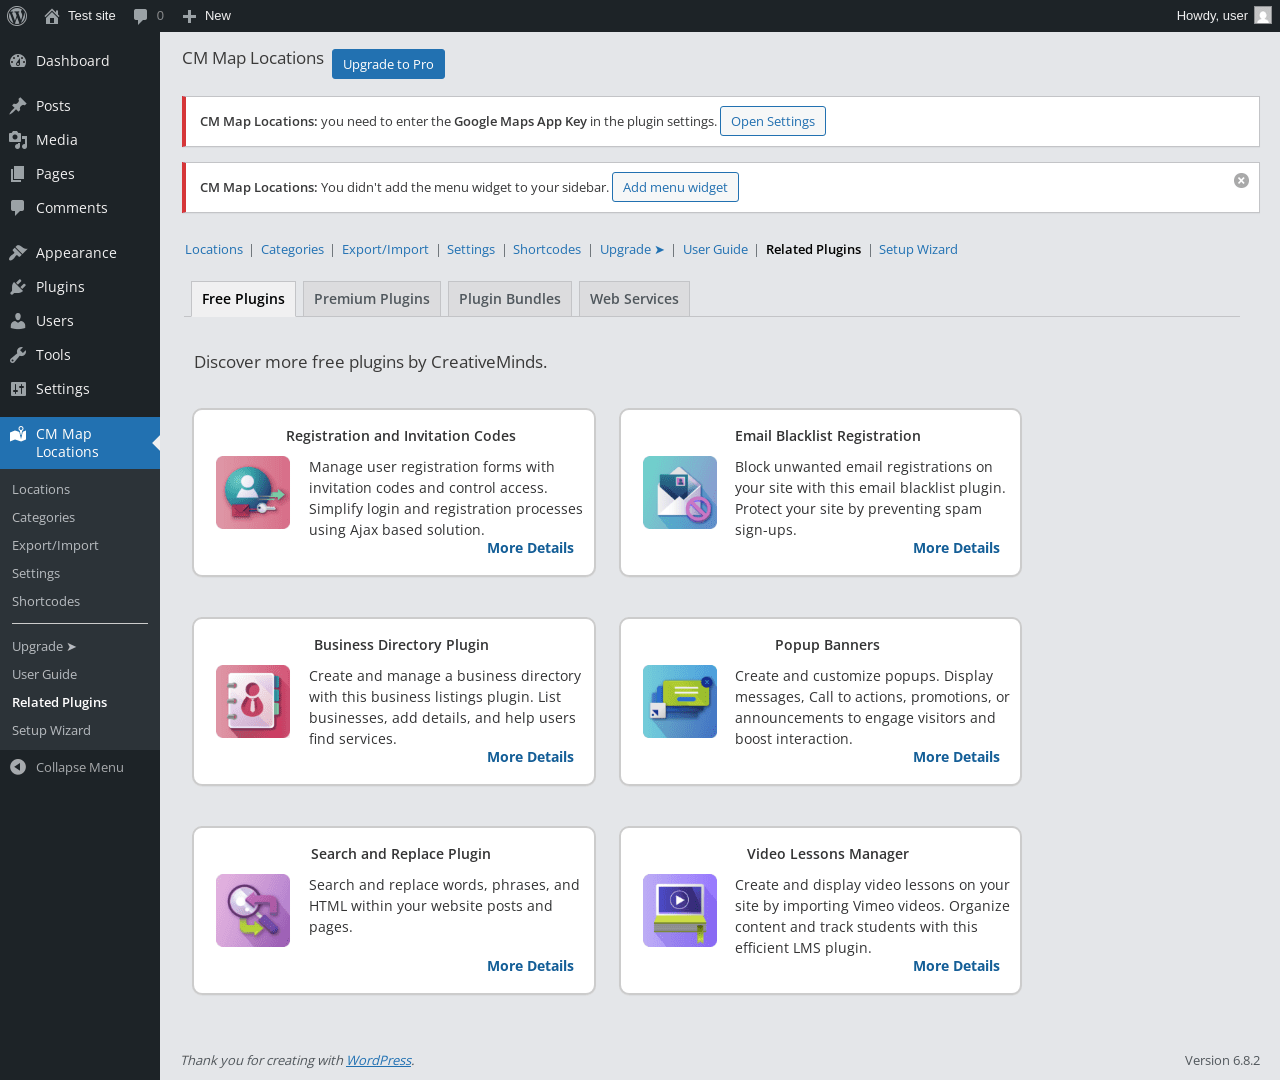Screen dimensions: 1280x1080
Task: Switch to the Free Plugins tab
Action: point(243,299)
